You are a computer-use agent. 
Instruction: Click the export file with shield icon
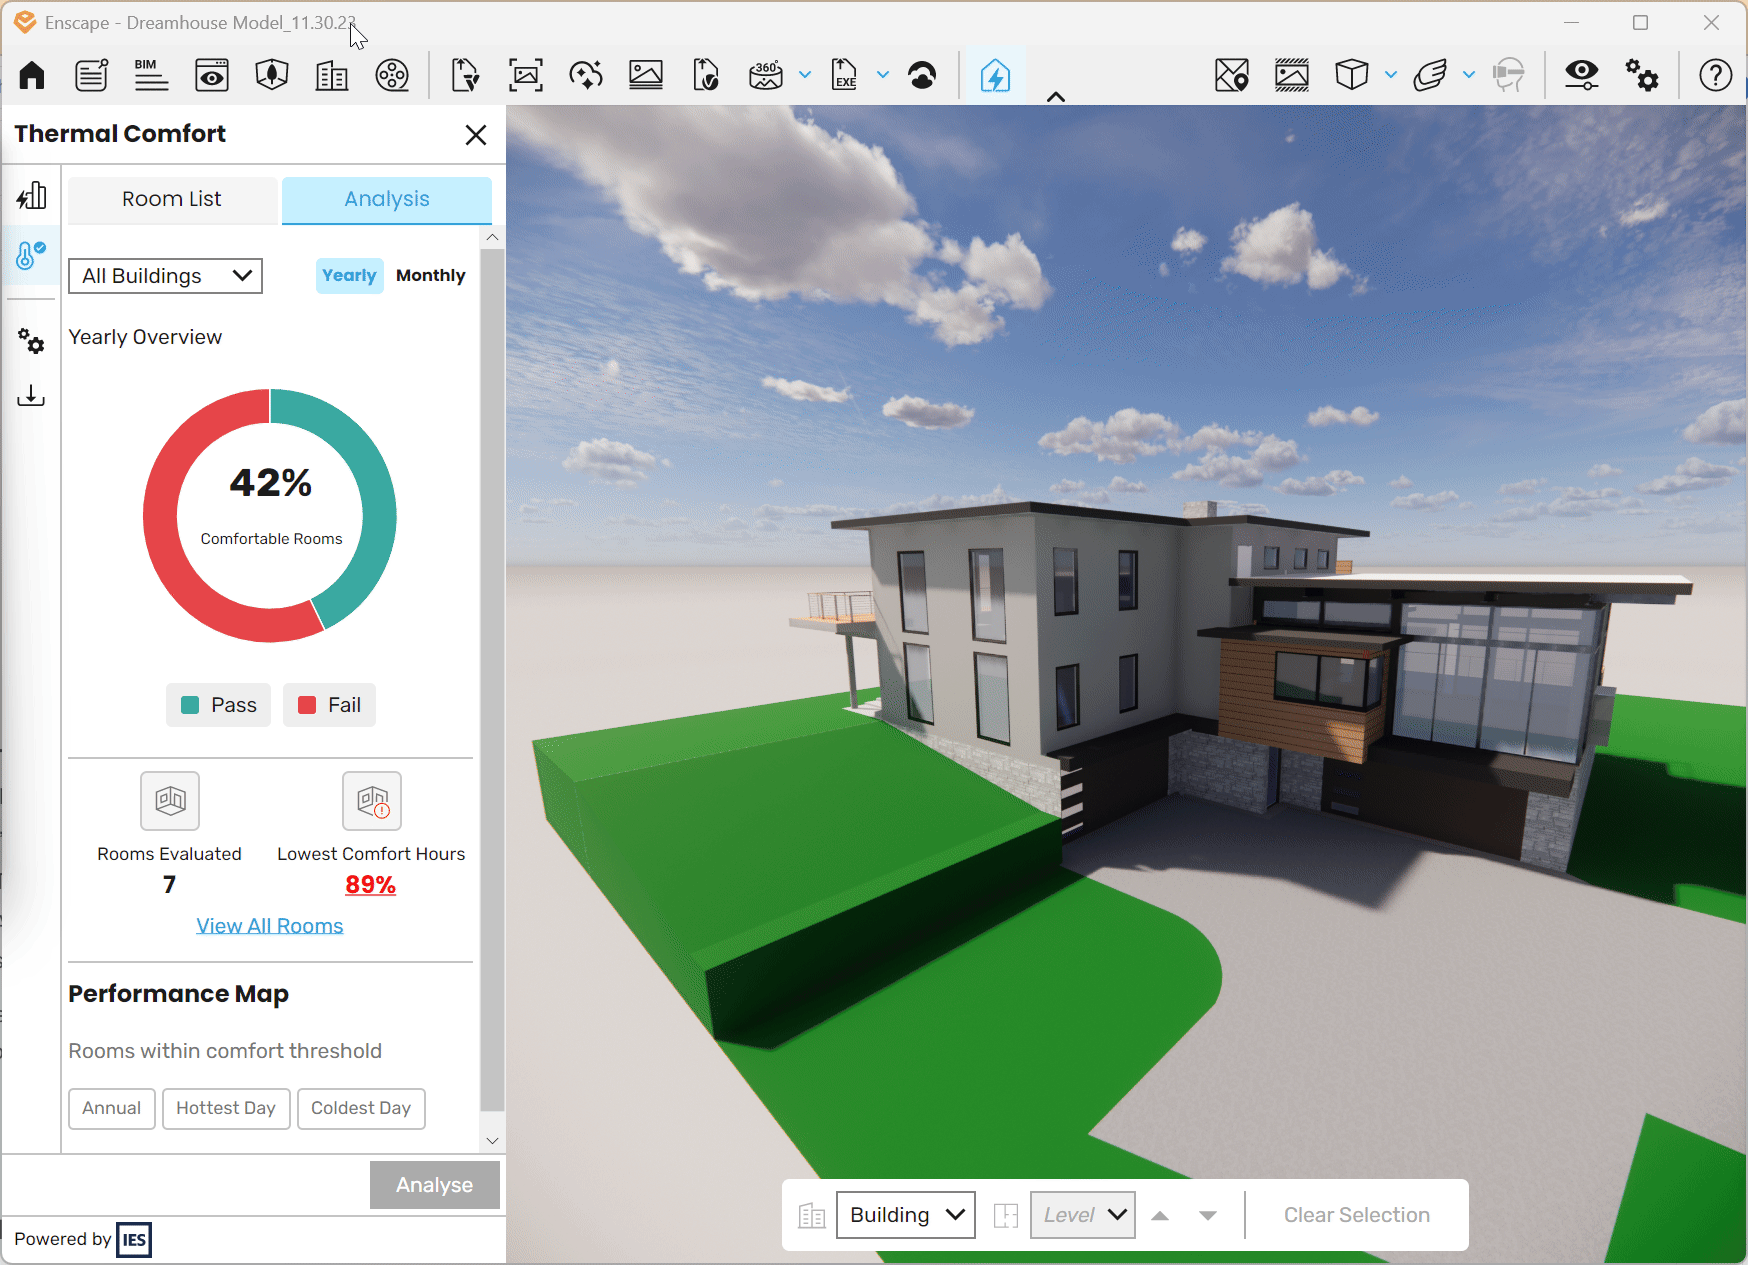click(x=705, y=75)
